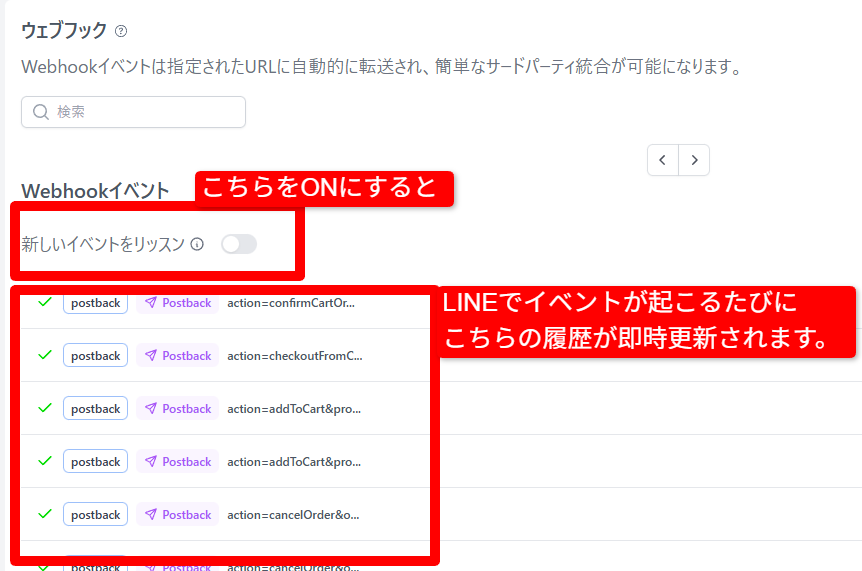Go to previous page with left chevron
The width and height of the screenshot is (862, 571).
(x=663, y=159)
